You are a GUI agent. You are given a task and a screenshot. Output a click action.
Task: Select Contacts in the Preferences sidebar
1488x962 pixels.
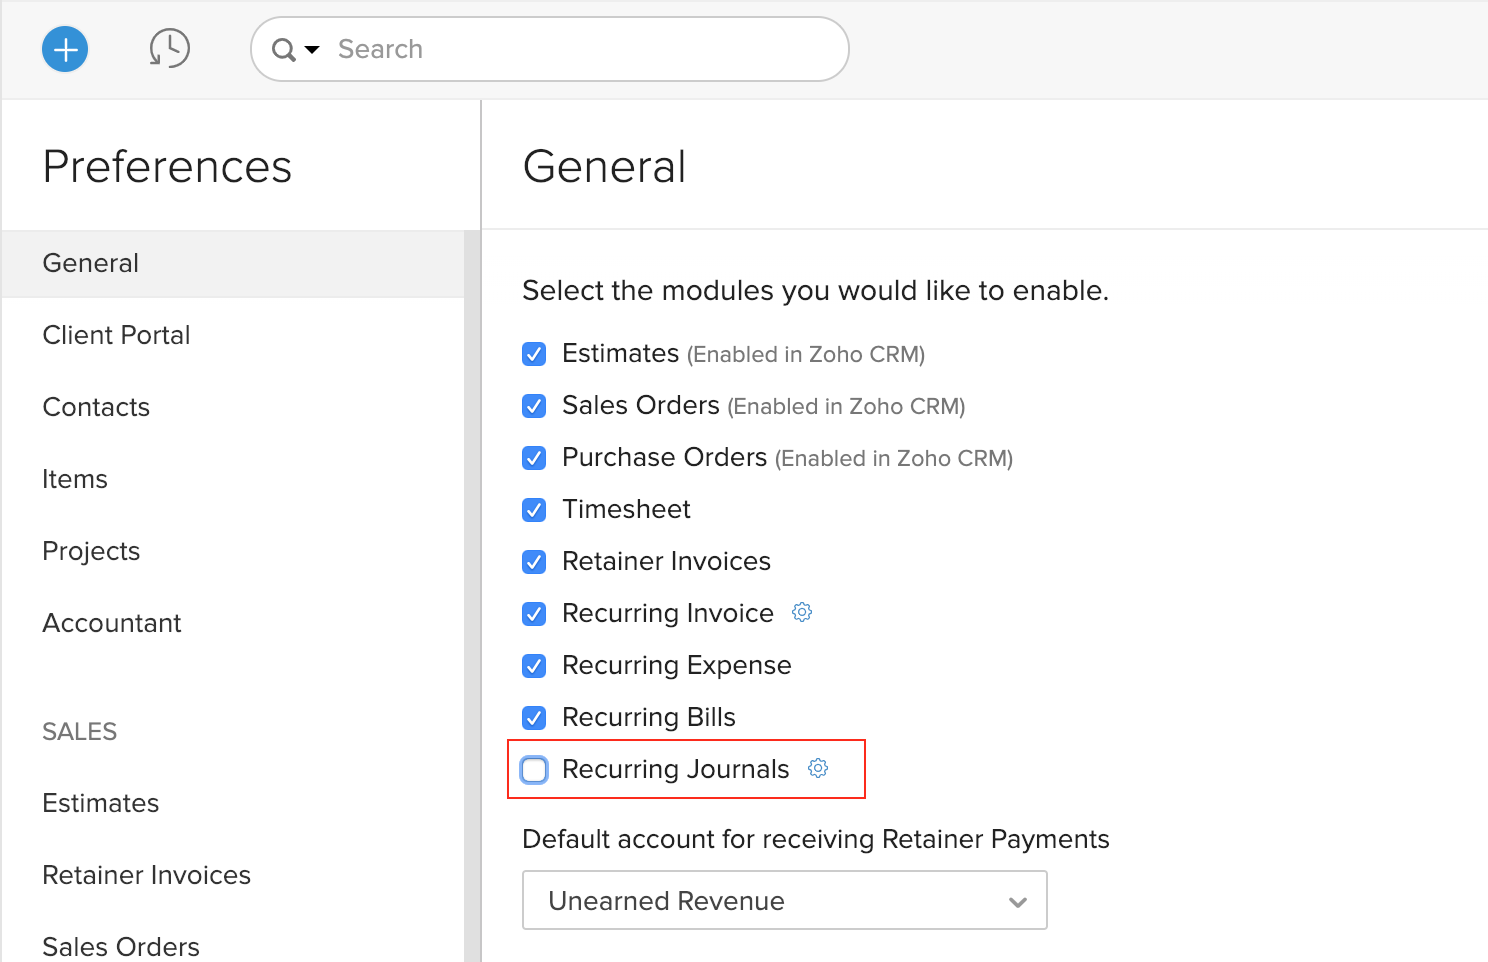click(x=96, y=407)
